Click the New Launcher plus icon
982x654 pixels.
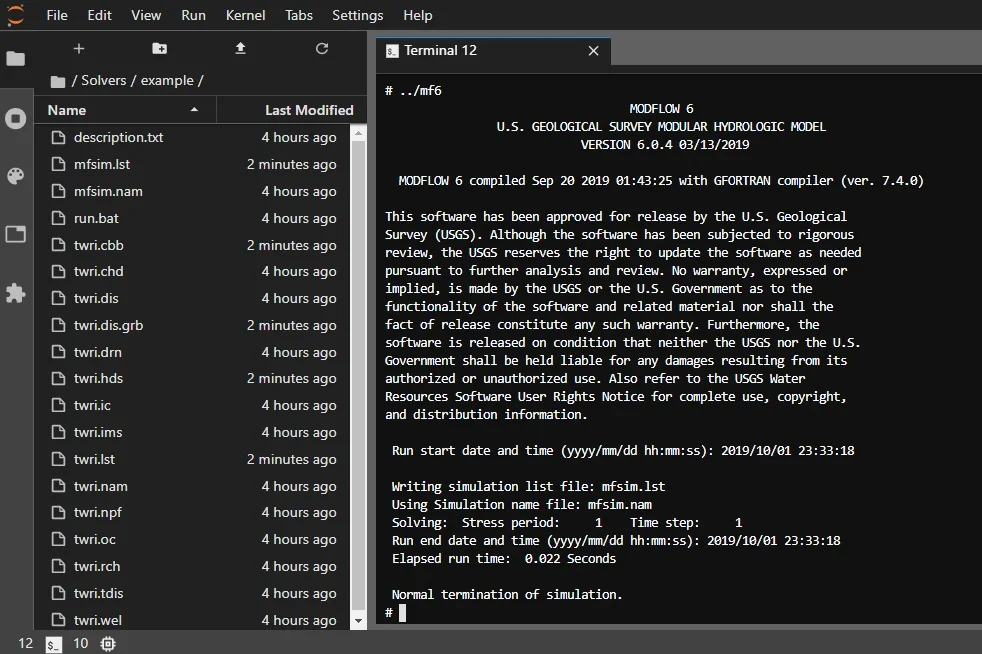(x=79, y=49)
